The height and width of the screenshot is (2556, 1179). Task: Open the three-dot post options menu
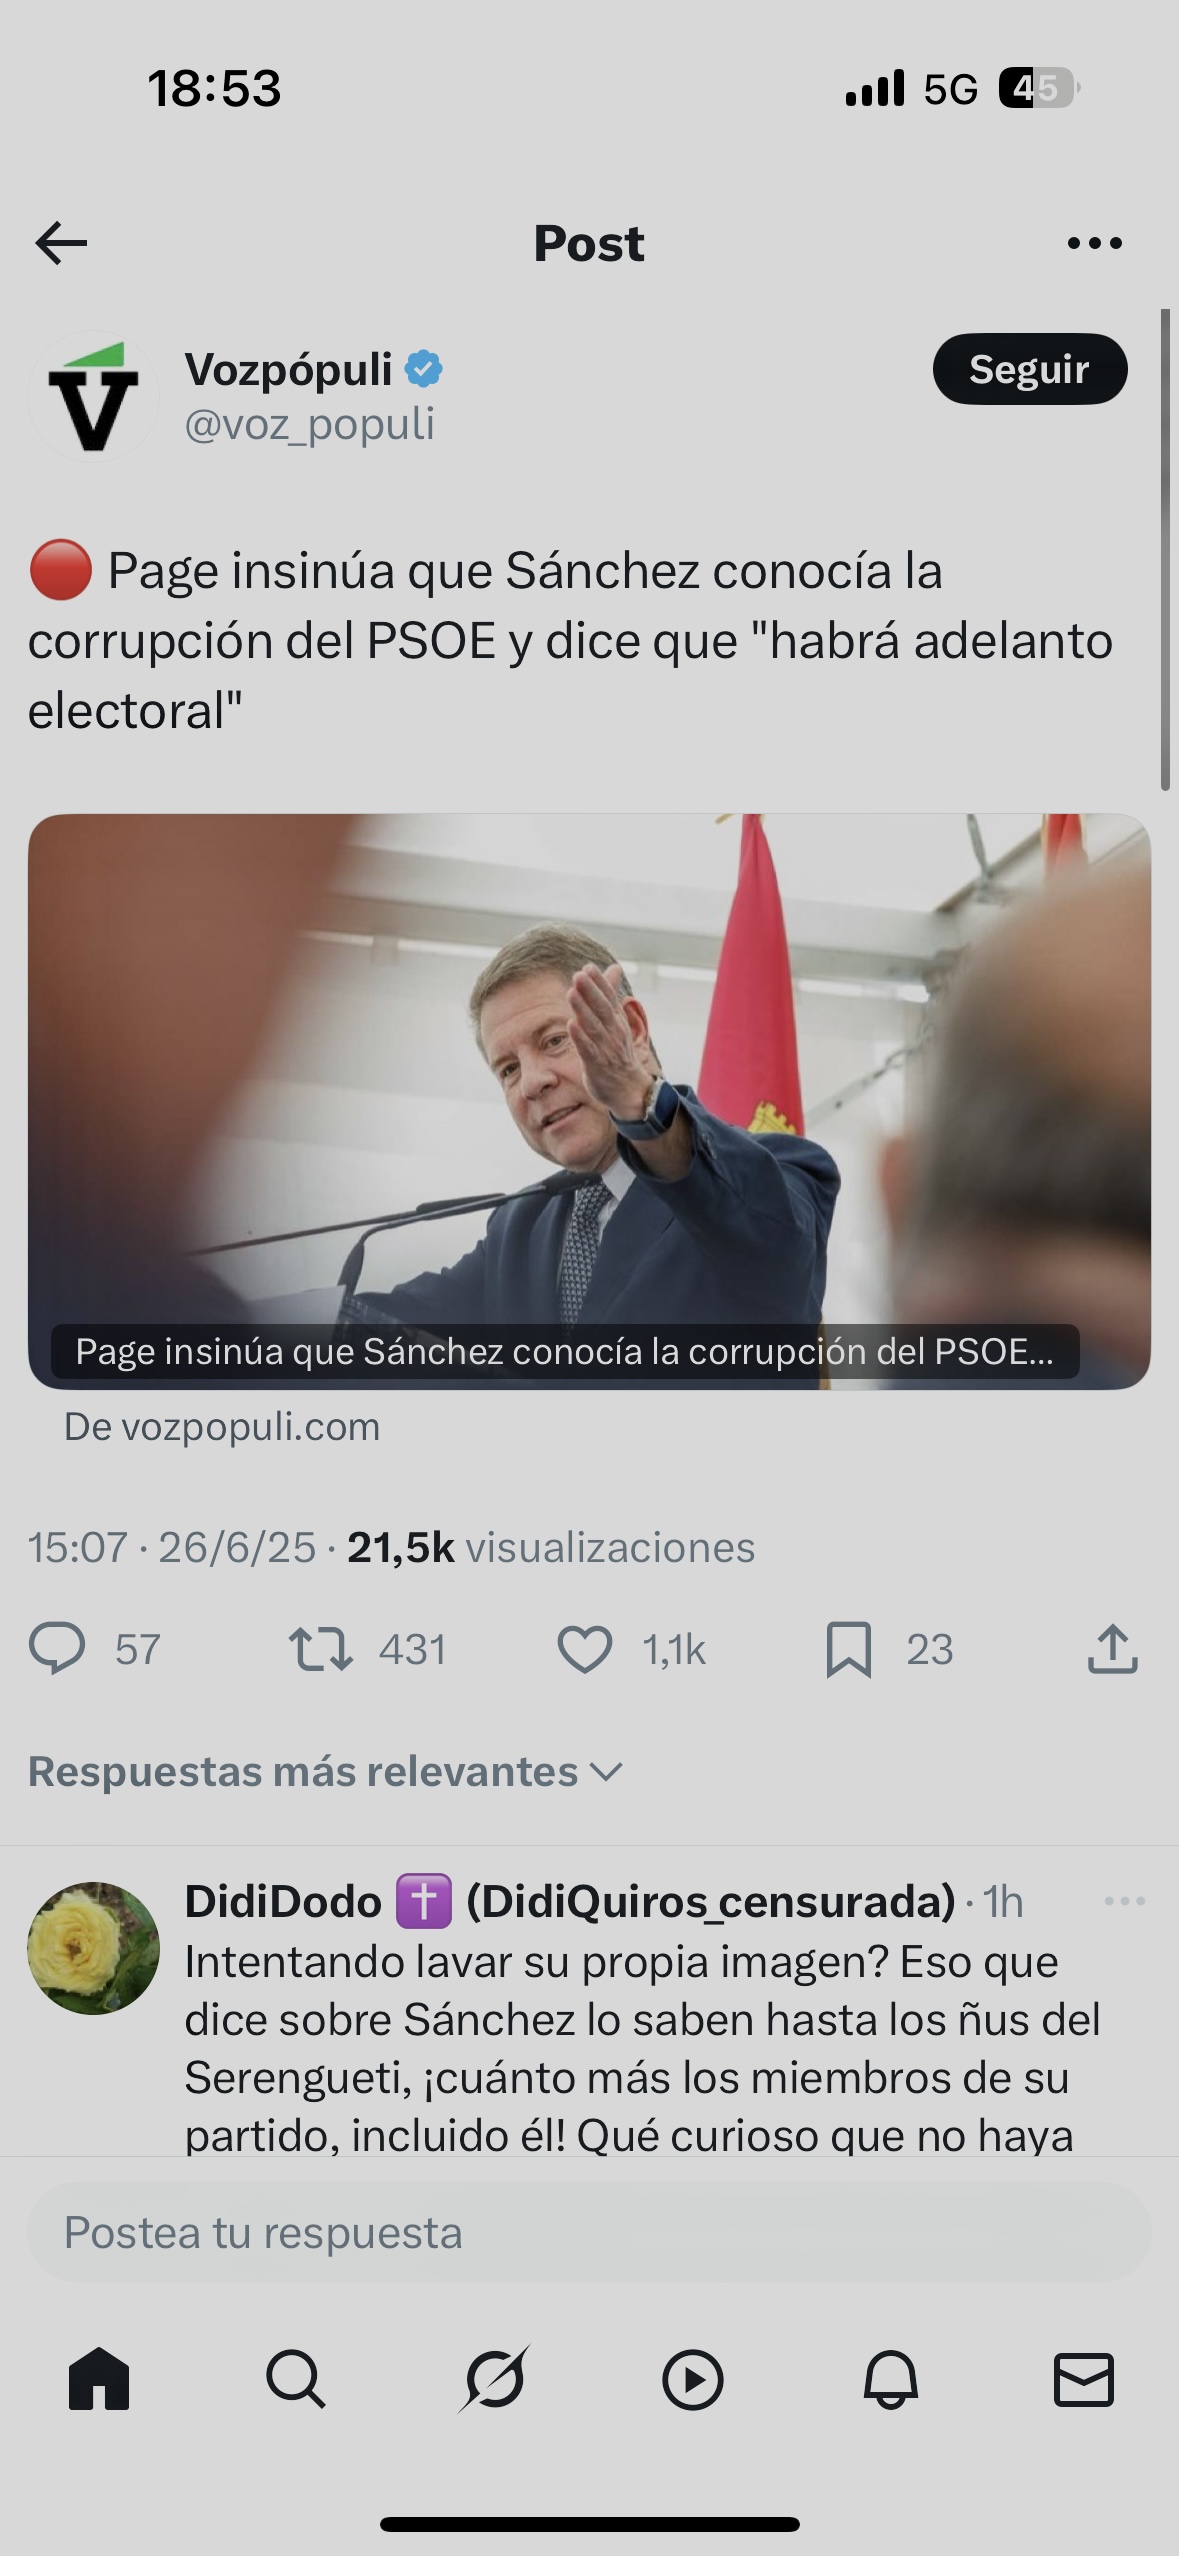pos(1094,243)
